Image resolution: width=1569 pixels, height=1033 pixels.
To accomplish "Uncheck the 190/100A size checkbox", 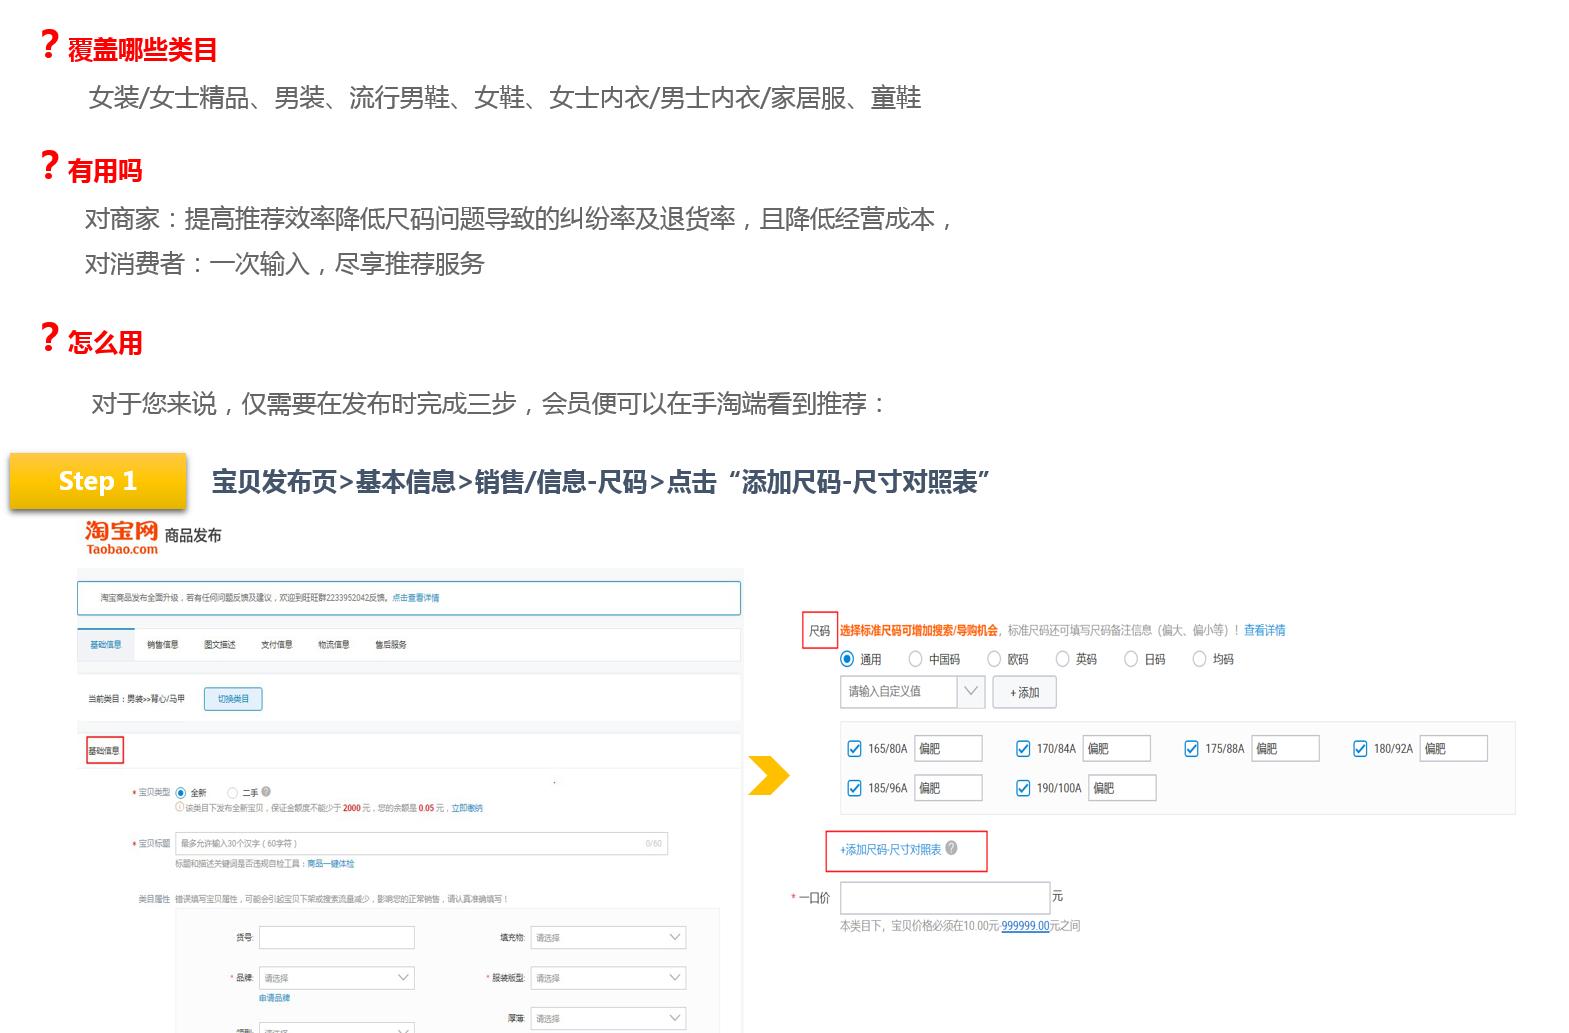I will [x=1023, y=788].
